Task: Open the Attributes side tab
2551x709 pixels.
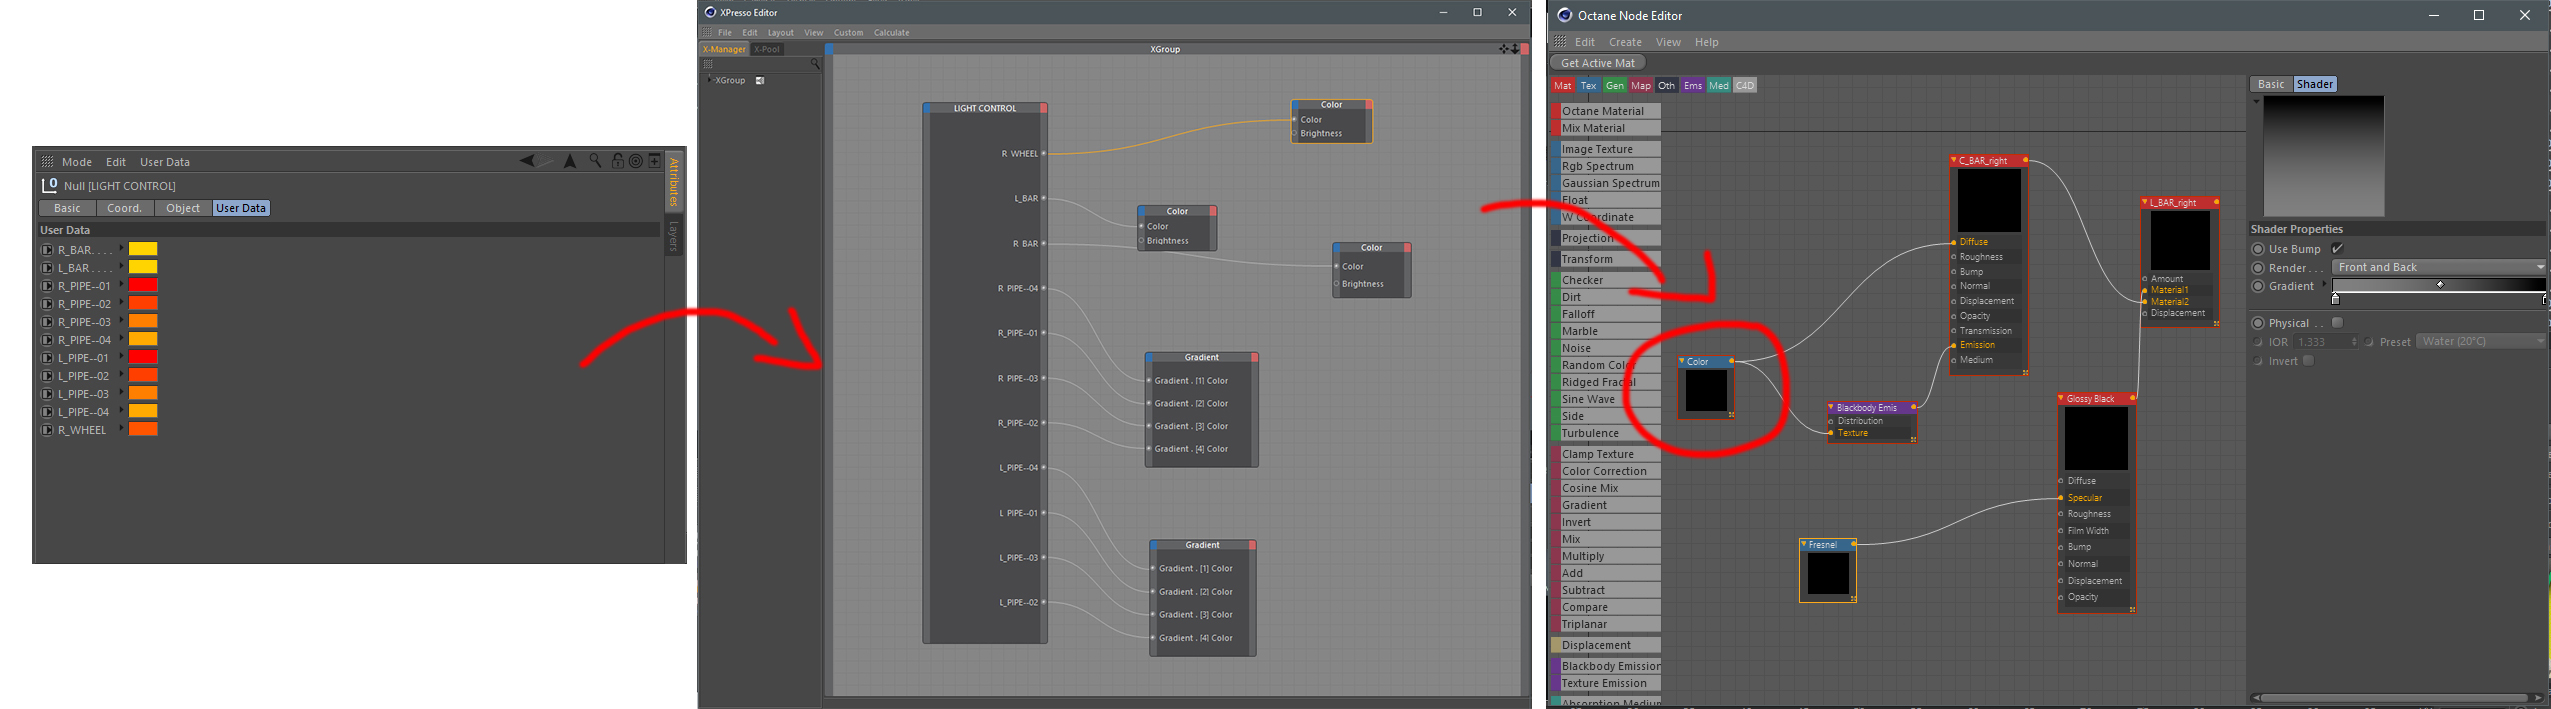Action: pyautogui.click(x=674, y=181)
